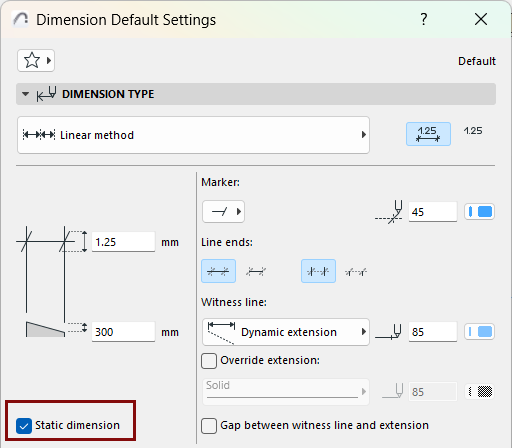This screenshot has height=448, width=512.
Task: Click the witness gap preview diagram
Action: [x=56, y=329]
